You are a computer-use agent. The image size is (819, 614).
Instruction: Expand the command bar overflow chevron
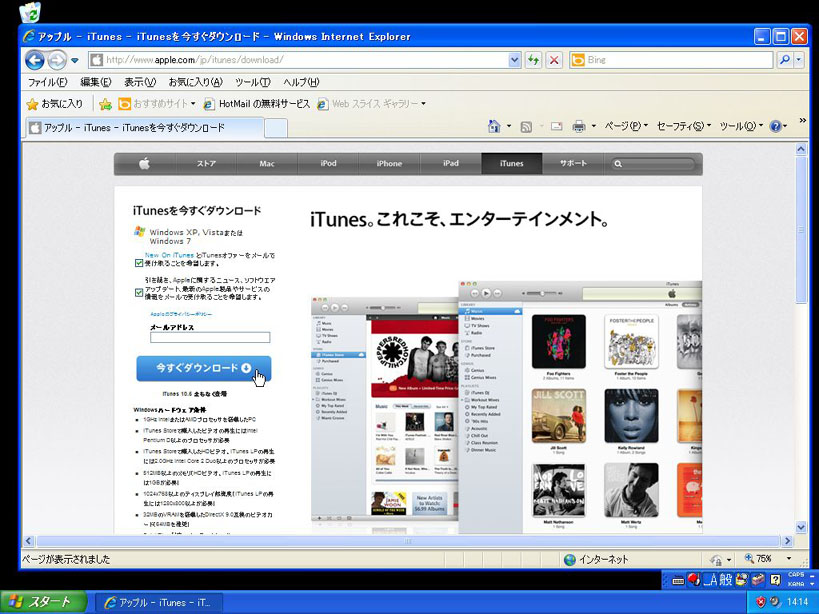point(803,121)
